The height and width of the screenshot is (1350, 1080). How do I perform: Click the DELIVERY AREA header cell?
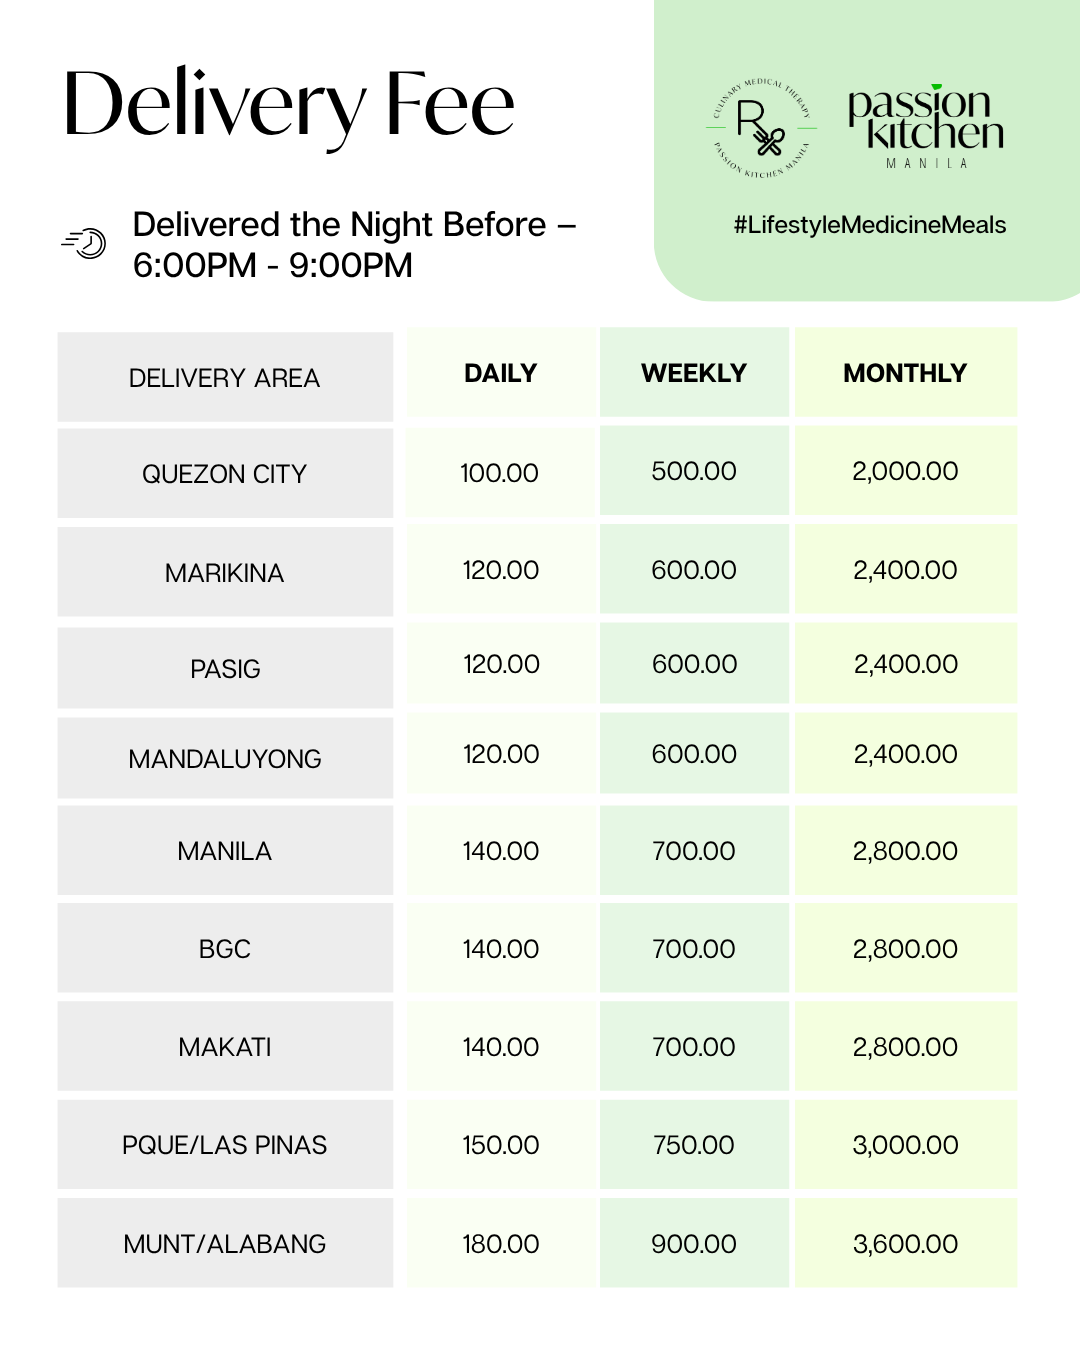[225, 378]
